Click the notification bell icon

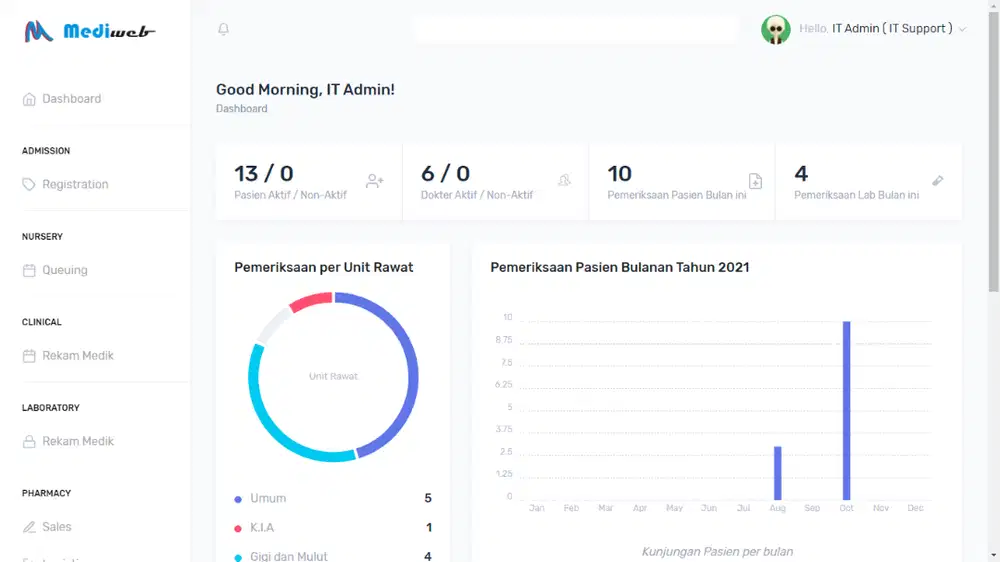click(x=223, y=29)
